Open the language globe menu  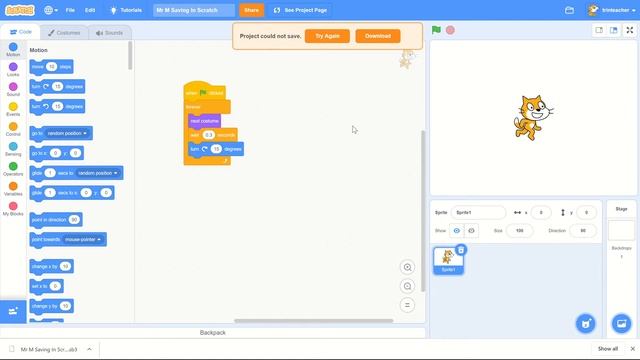tap(51, 10)
